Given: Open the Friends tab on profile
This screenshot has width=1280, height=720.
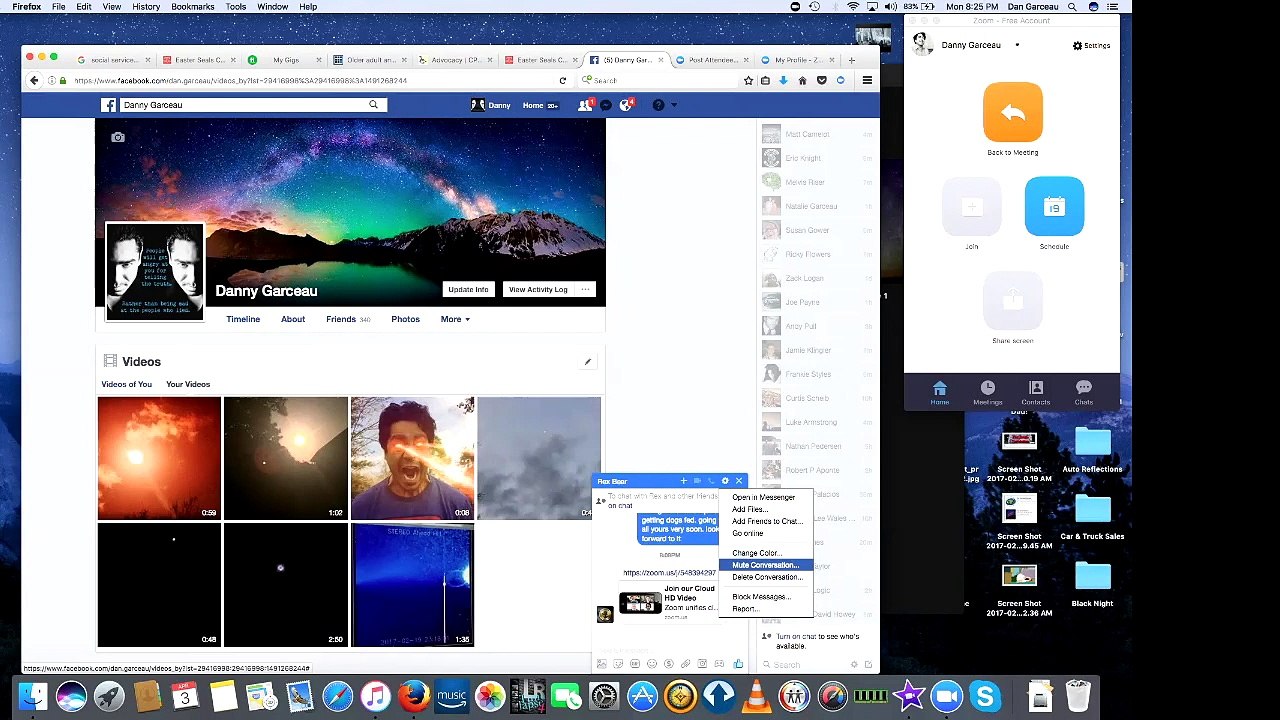Looking at the screenshot, I should pos(347,319).
